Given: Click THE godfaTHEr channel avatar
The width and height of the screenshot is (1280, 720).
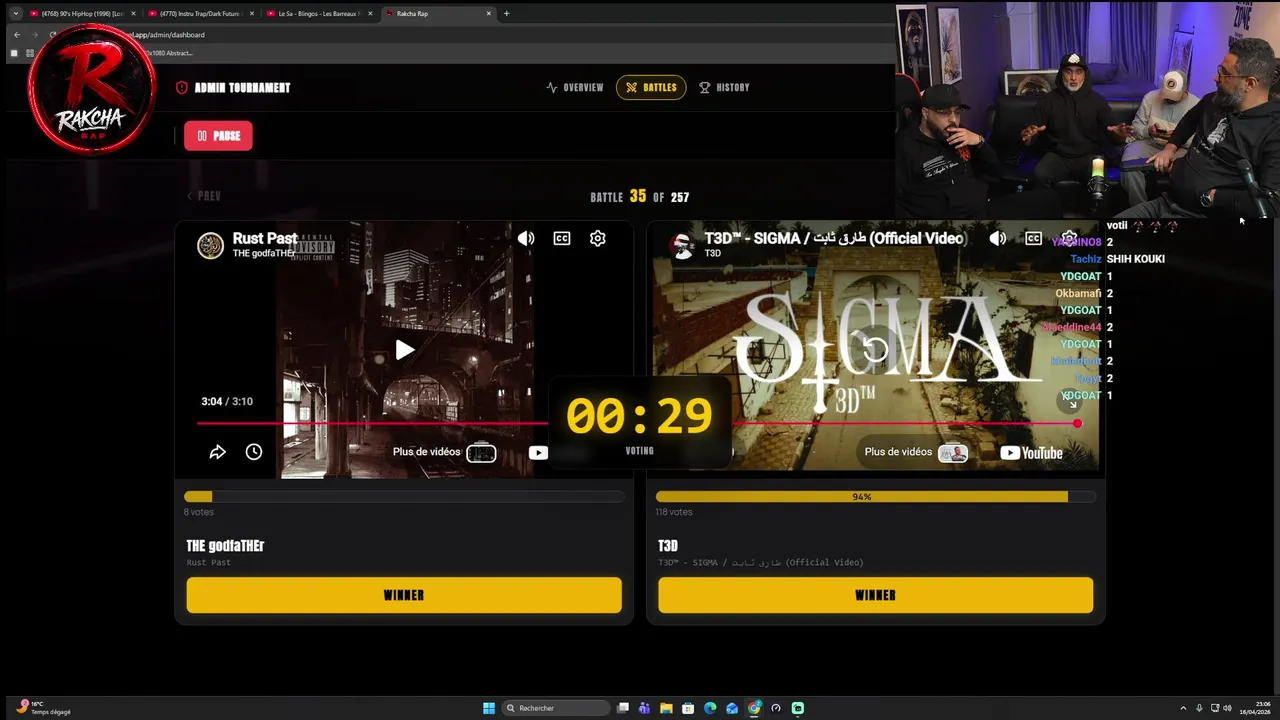Looking at the screenshot, I should point(210,245).
